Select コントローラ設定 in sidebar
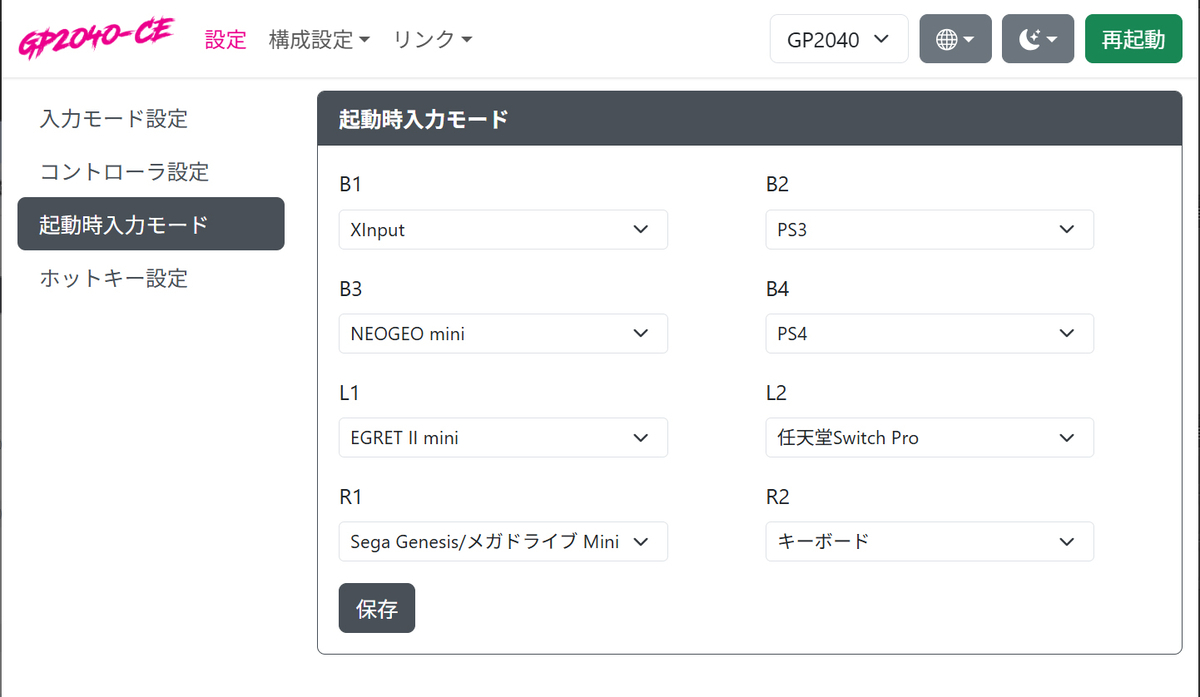Image resolution: width=1200 pixels, height=697 pixels. (x=151, y=171)
